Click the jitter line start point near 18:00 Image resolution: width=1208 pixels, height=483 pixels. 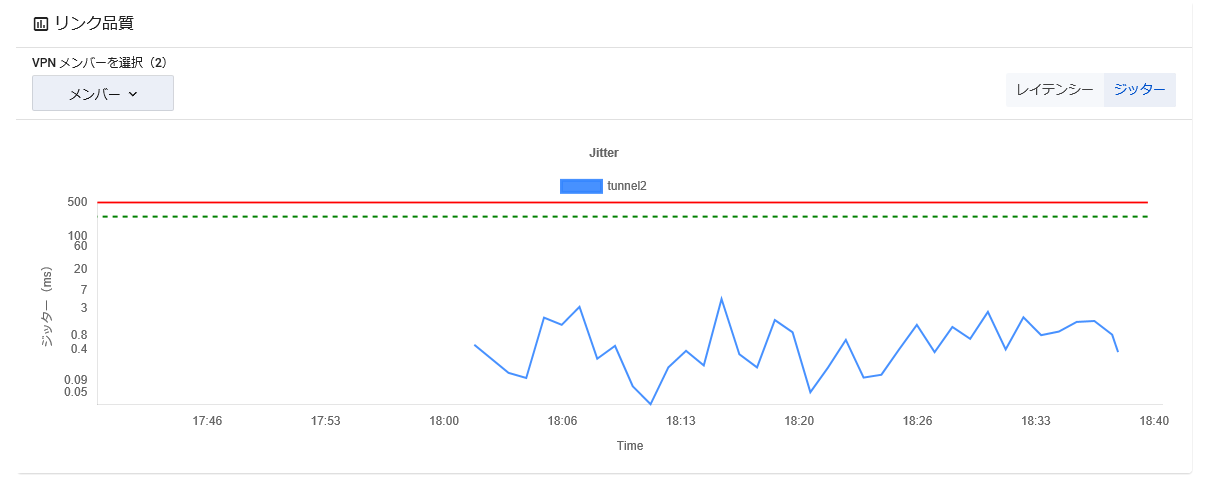pyautogui.click(x=475, y=345)
